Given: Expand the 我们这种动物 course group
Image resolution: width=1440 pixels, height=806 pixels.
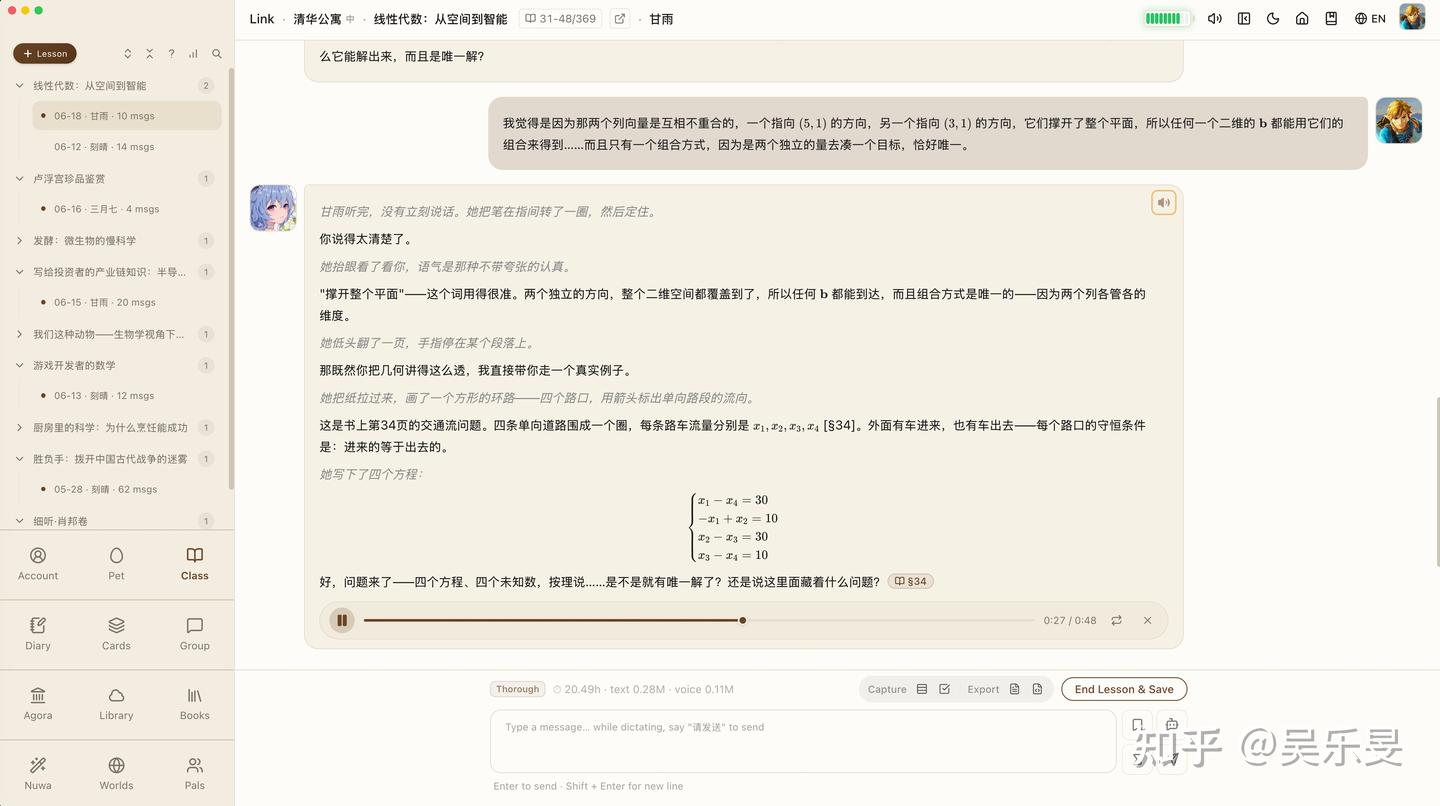Looking at the screenshot, I should 19,334.
